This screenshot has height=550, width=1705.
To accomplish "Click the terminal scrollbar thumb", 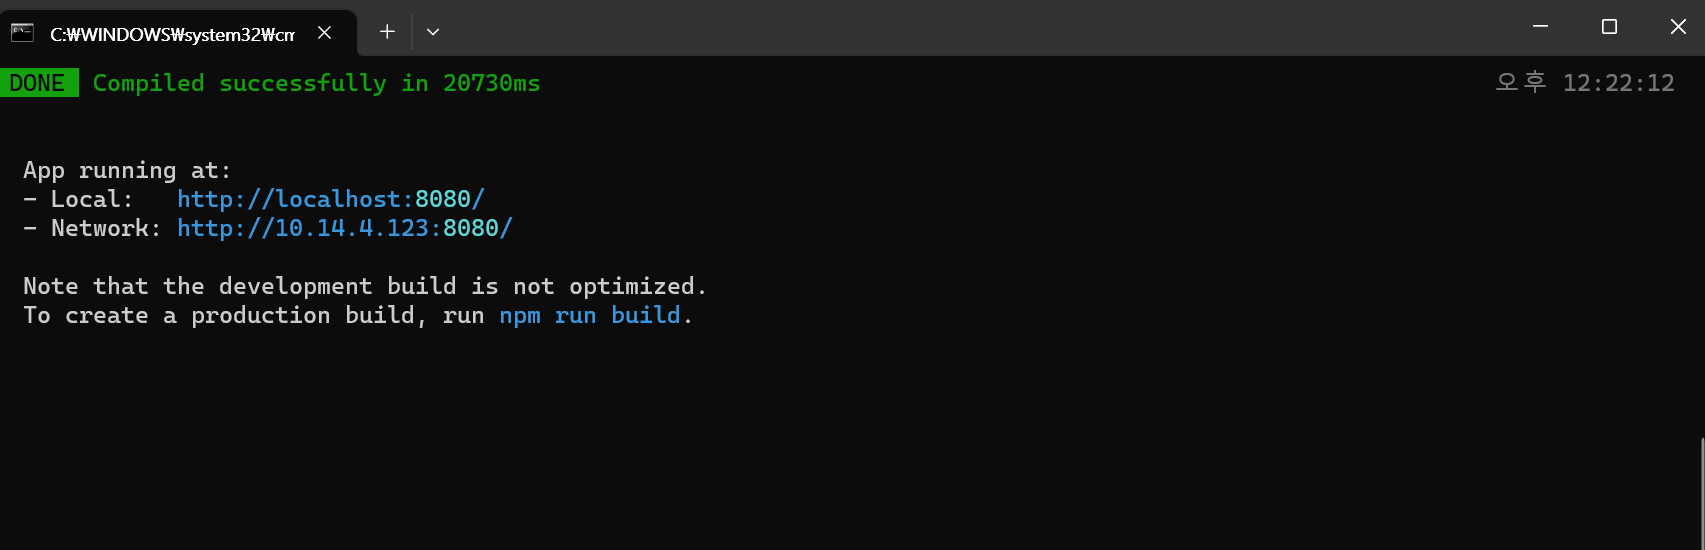I will [1701, 493].
